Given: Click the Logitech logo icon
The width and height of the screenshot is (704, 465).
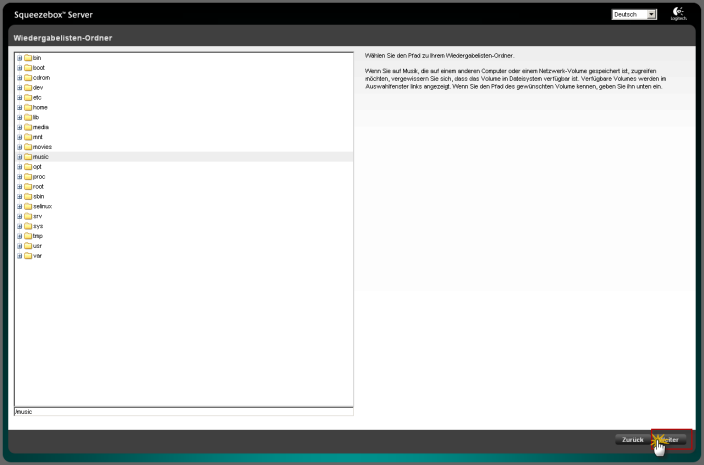Looking at the screenshot, I should (678, 14).
